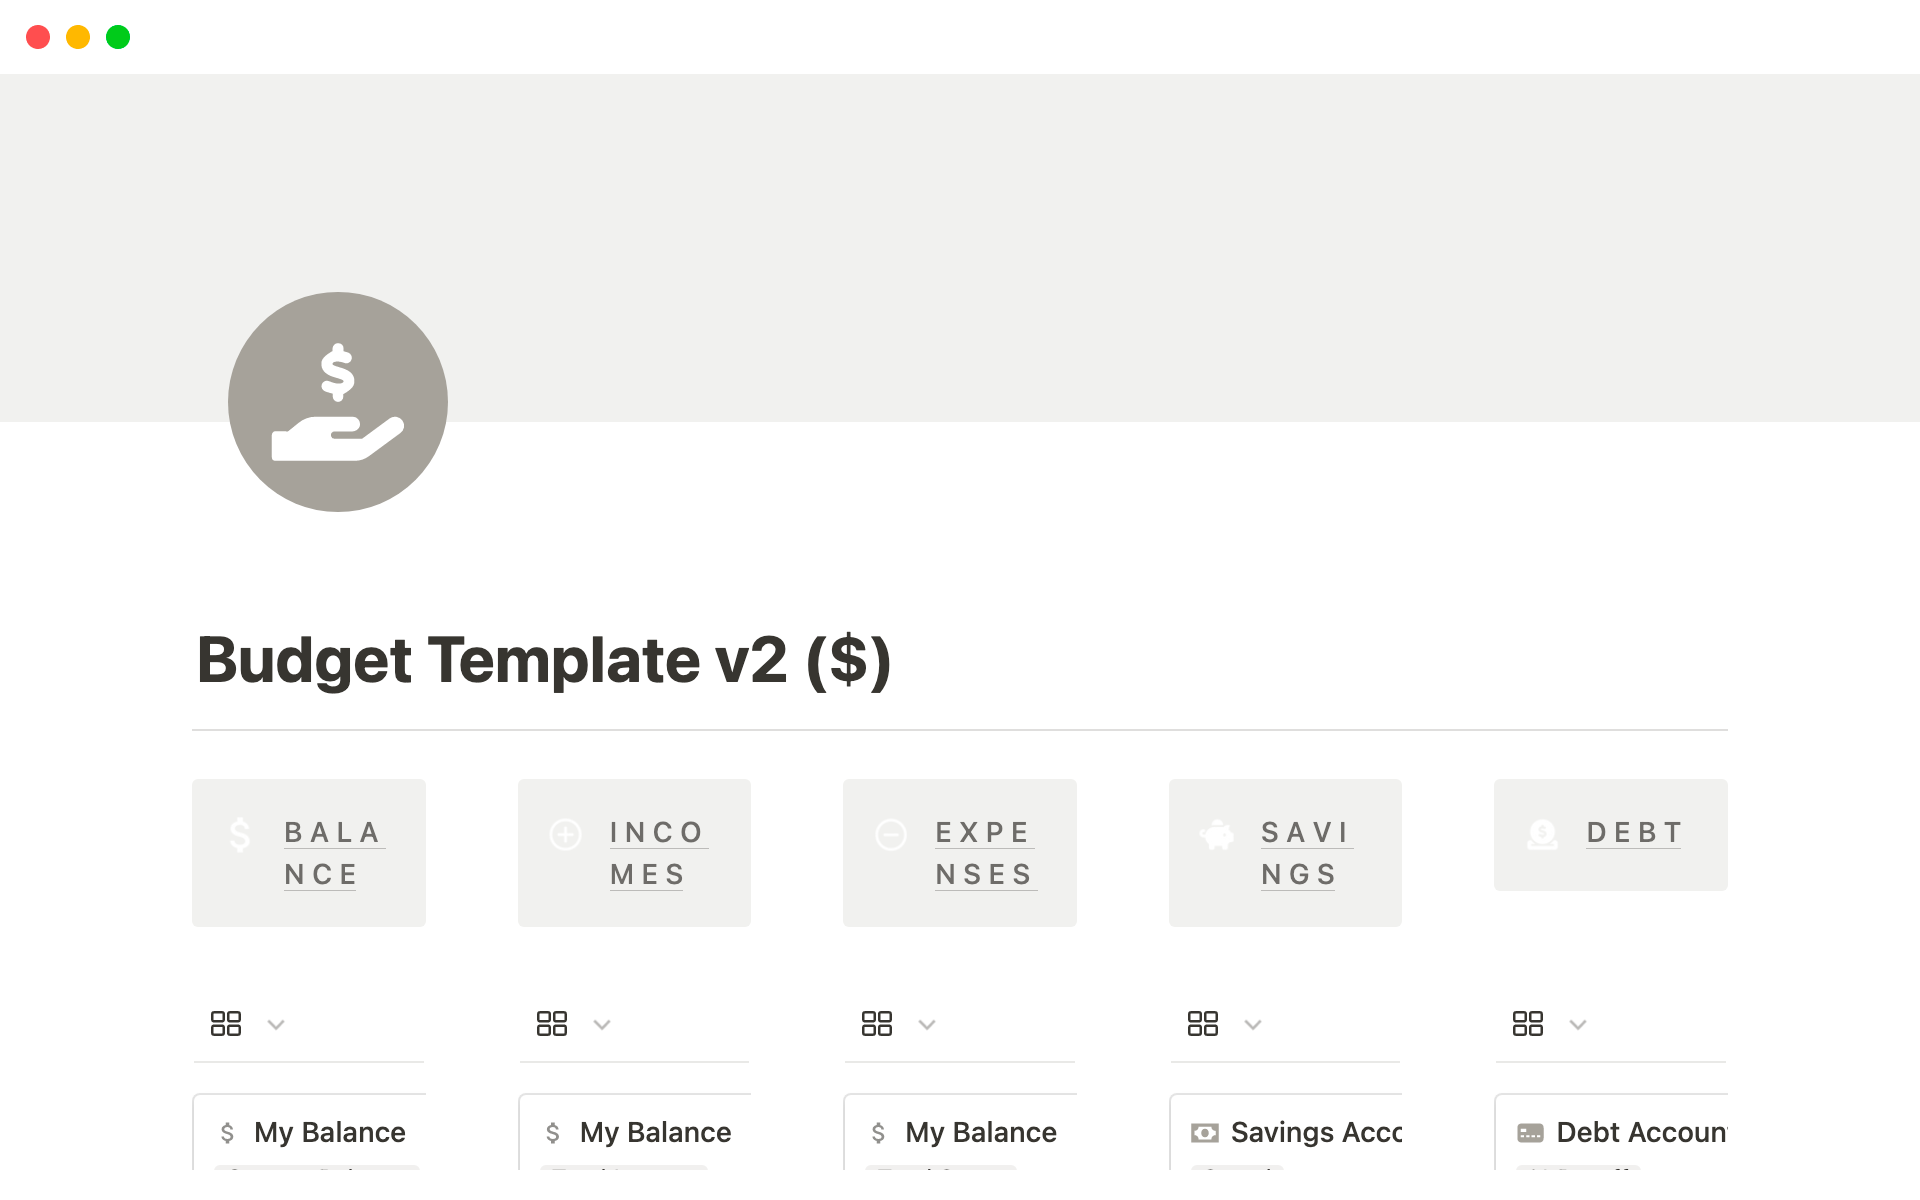The height and width of the screenshot is (1200, 1920).
Task: Open the BALANCE page link
Action: (x=333, y=853)
